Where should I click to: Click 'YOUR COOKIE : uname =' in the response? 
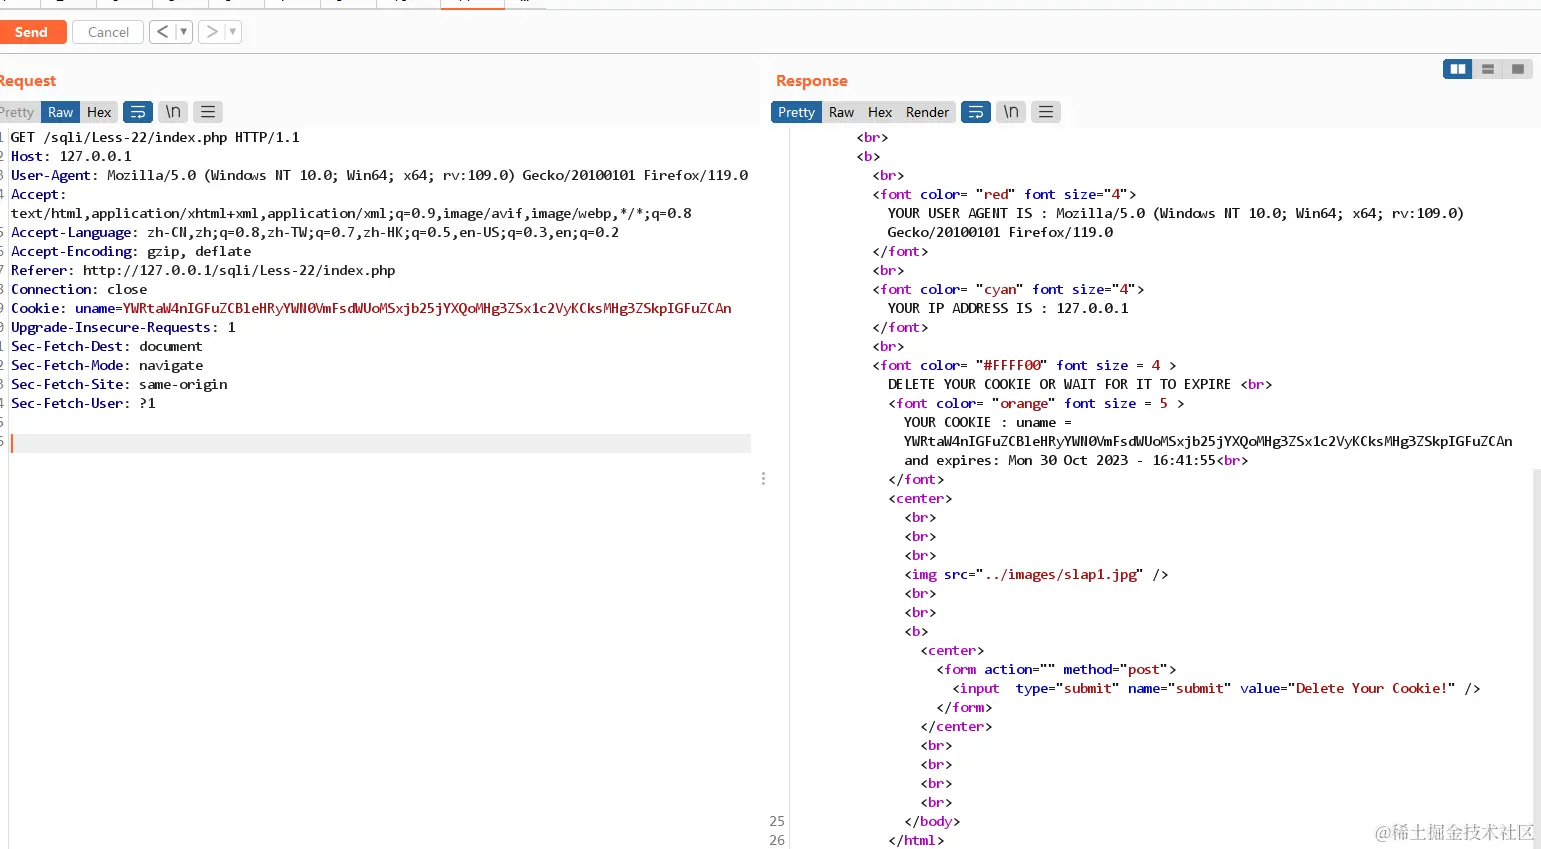[988, 422]
